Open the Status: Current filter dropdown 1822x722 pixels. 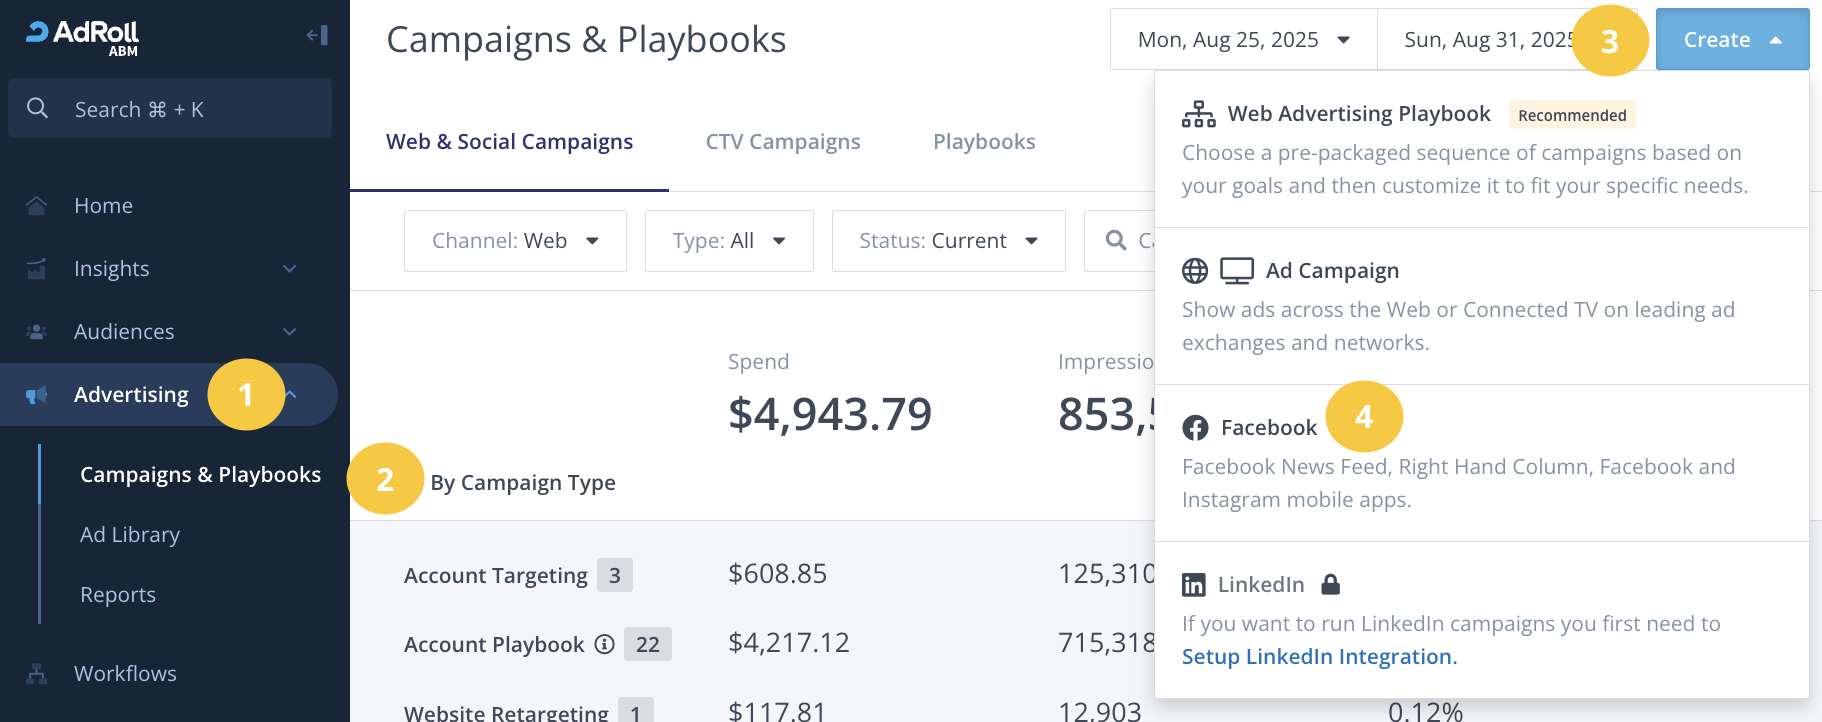pos(948,241)
